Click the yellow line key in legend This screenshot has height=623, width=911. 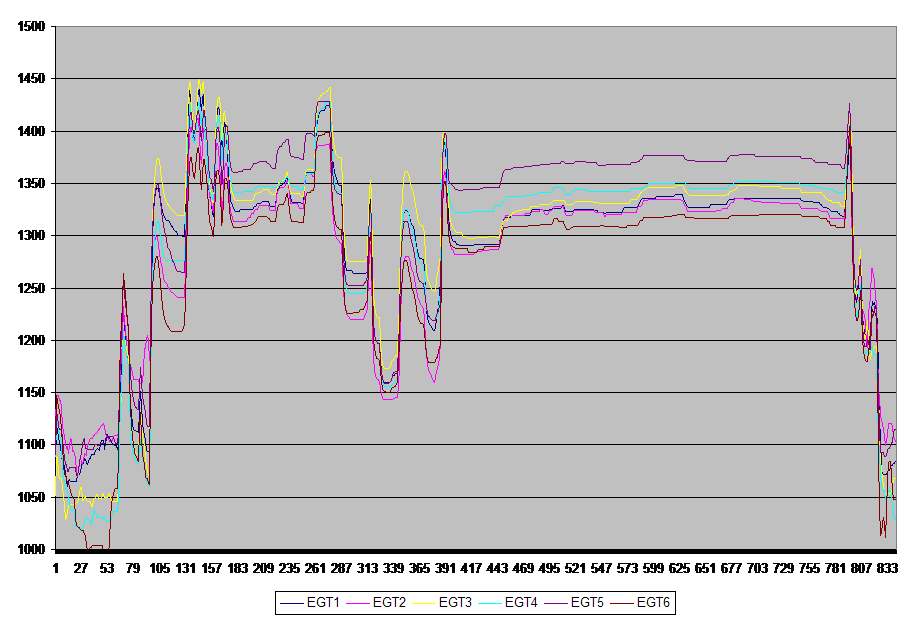pyautogui.click(x=423, y=603)
